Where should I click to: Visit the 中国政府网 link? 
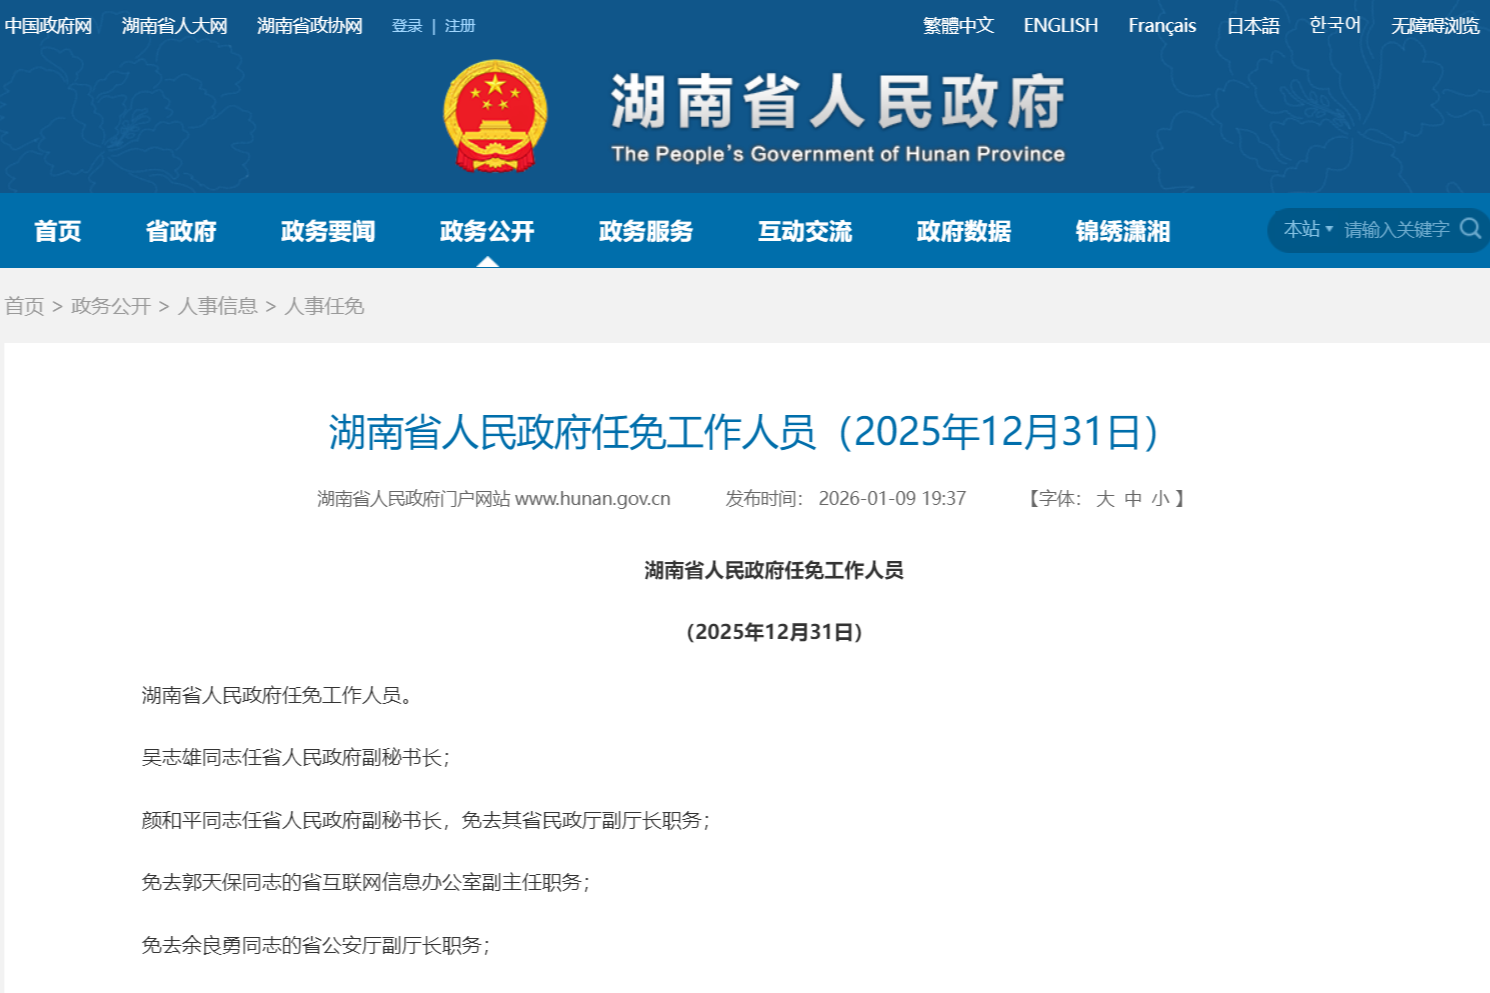(x=48, y=26)
